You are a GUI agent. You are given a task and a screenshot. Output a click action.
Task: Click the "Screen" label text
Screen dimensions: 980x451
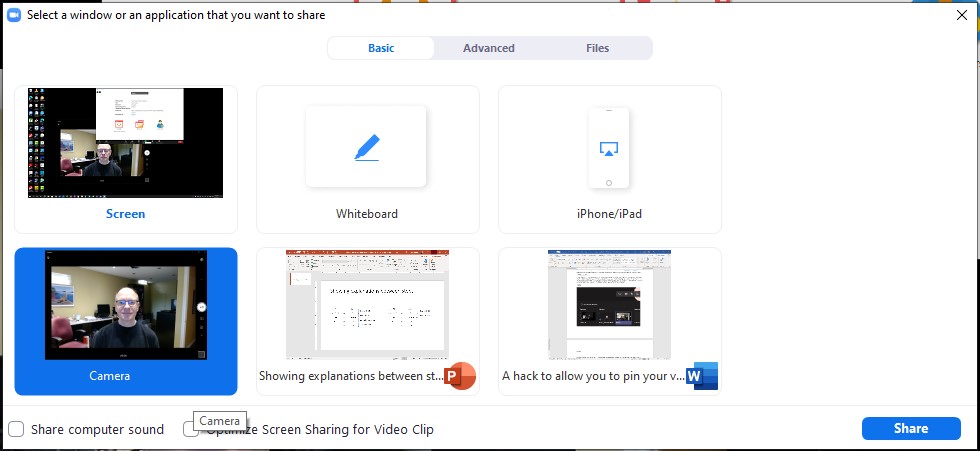(126, 214)
